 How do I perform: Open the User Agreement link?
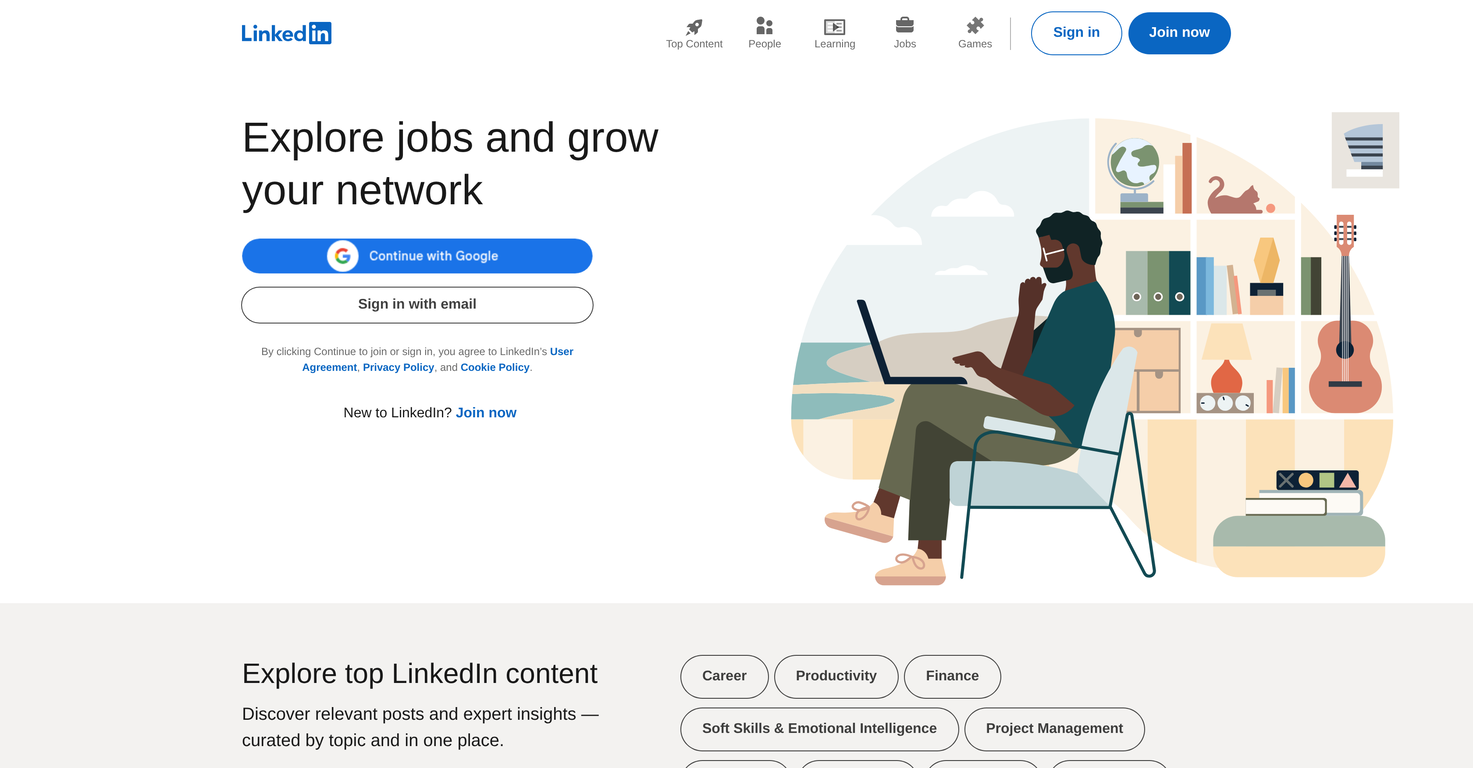(x=560, y=351)
